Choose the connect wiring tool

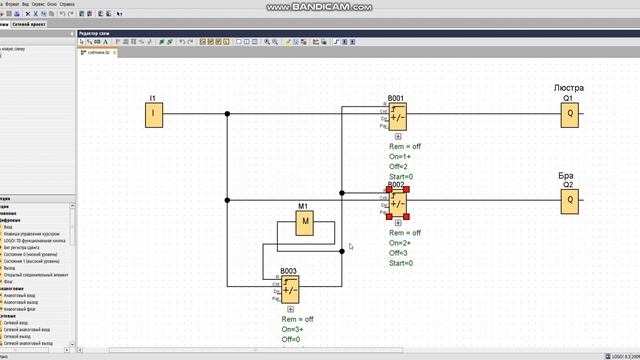pyautogui.click(x=89, y=42)
